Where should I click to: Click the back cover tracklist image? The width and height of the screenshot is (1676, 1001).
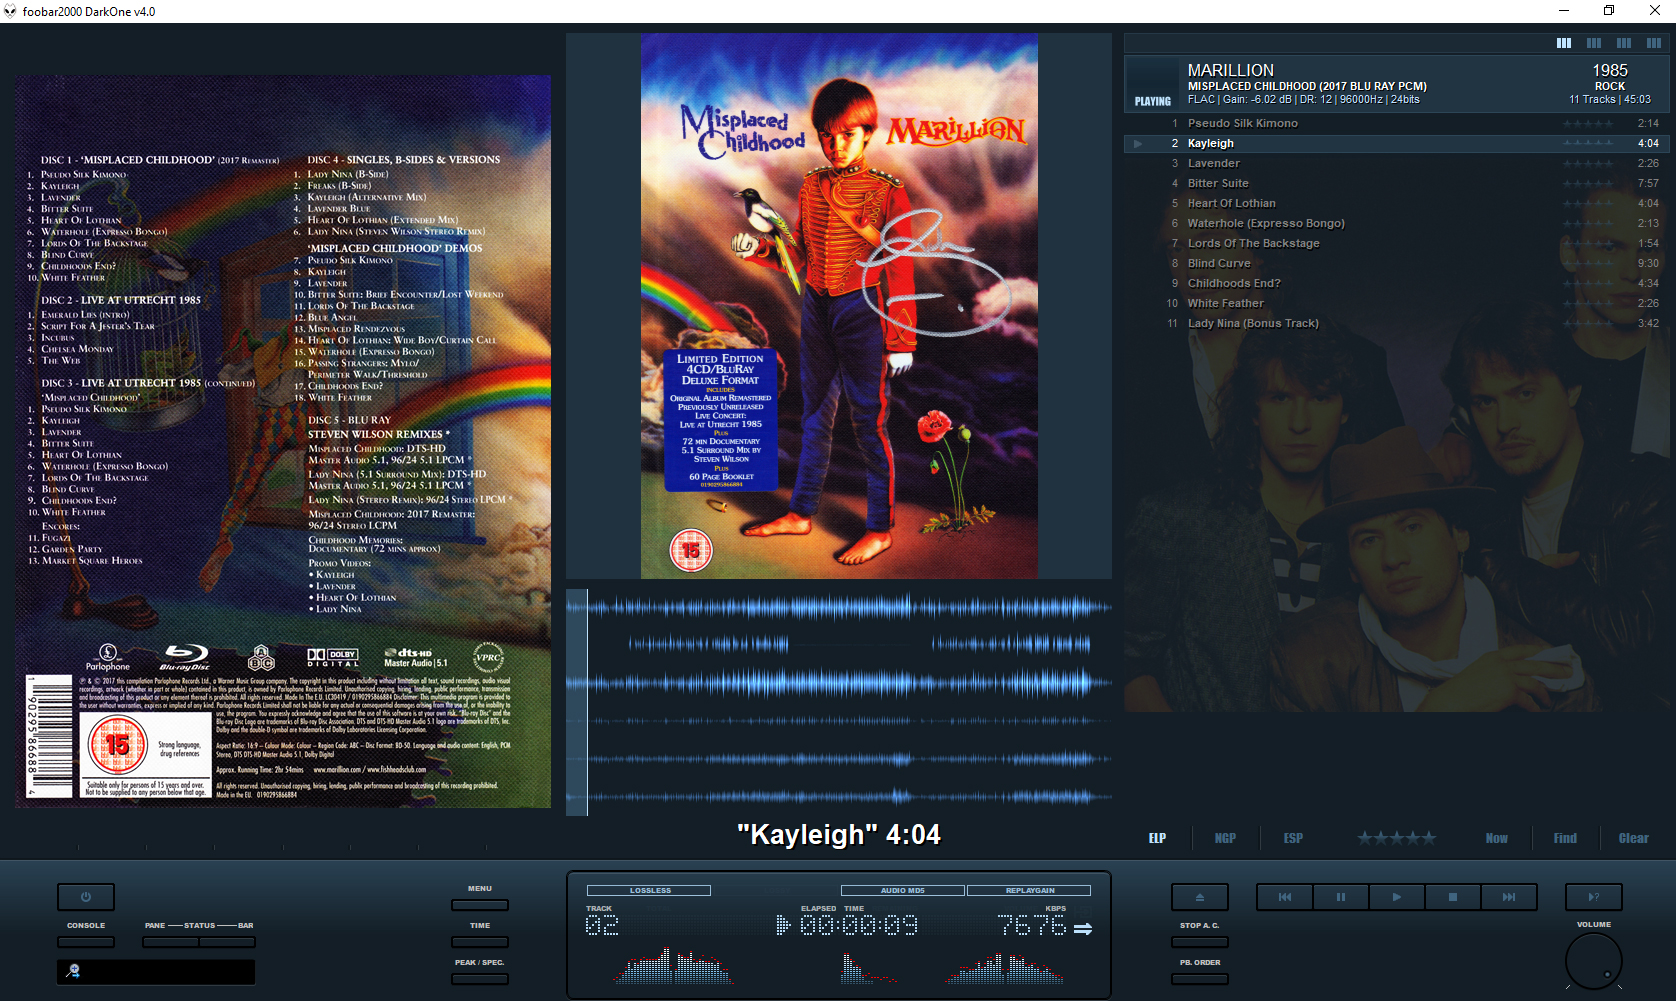tap(283, 441)
